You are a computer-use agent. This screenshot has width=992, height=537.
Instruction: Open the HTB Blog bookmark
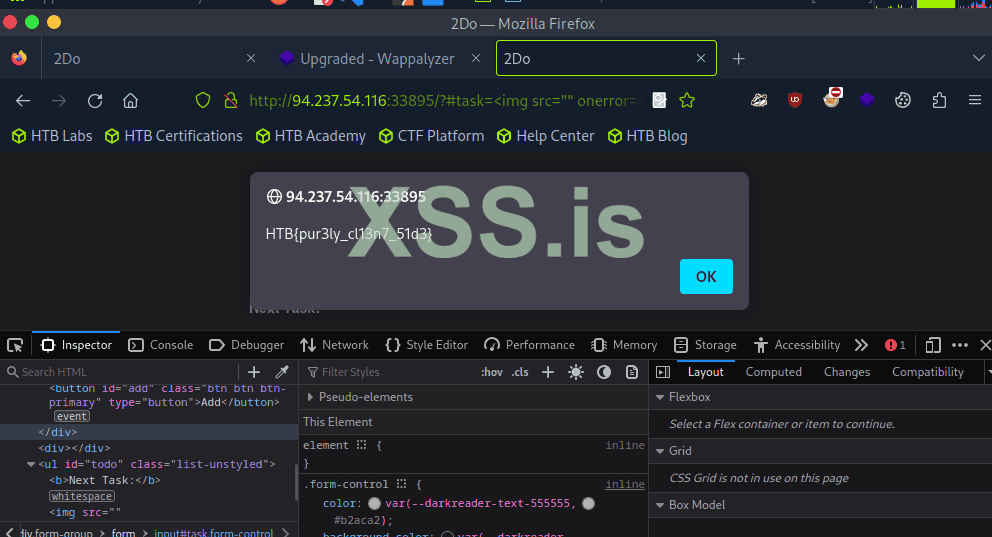click(x=647, y=136)
